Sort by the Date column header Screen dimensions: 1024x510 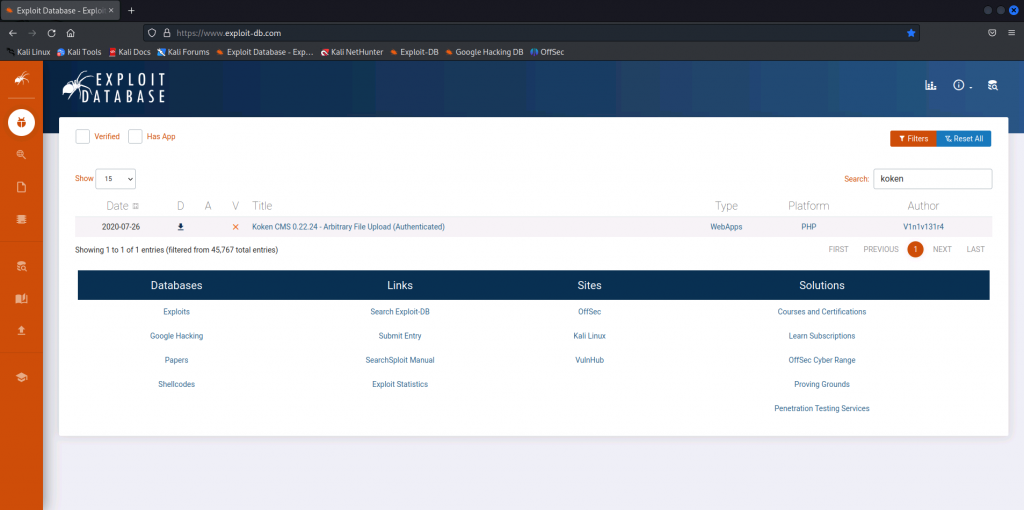123,206
